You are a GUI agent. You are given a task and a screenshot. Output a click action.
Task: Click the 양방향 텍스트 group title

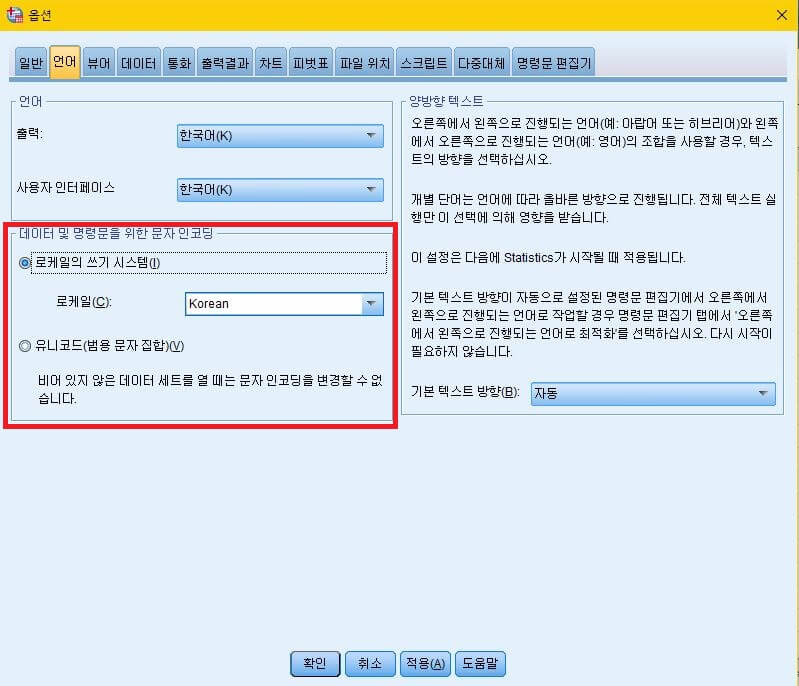[446, 101]
